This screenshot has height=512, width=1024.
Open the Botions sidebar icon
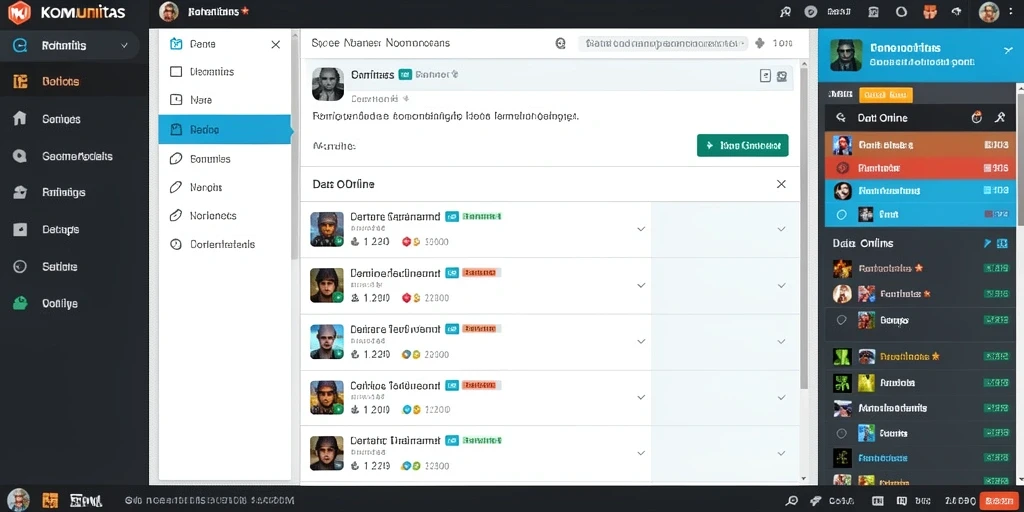[20, 82]
